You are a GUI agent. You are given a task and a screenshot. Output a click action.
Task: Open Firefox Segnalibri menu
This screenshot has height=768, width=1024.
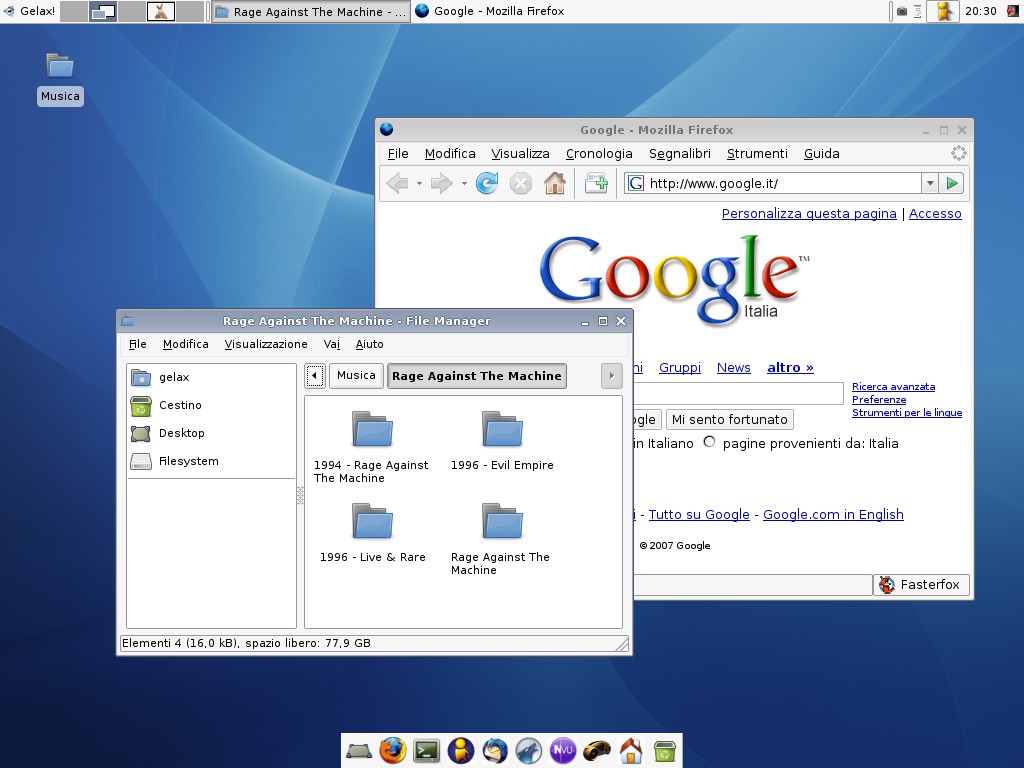(x=679, y=153)
